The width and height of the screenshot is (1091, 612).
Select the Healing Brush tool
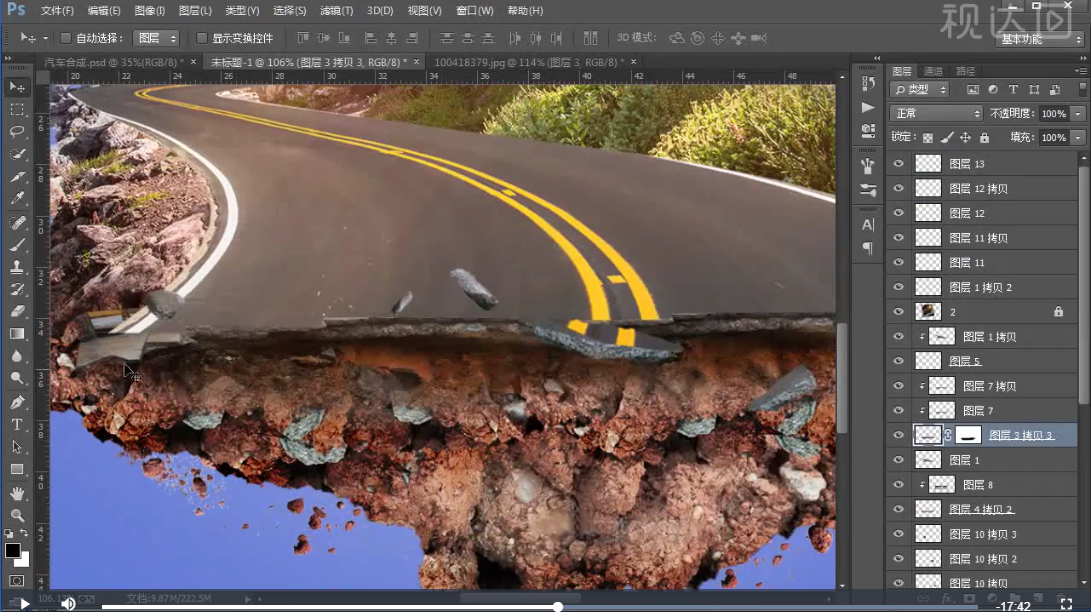pyautogui.click(x=17, y=223)
